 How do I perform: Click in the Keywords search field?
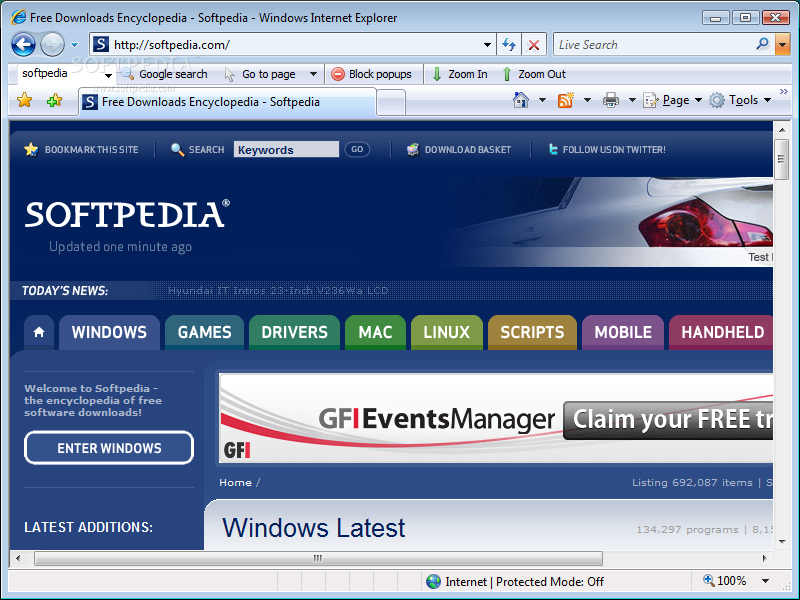286,150
